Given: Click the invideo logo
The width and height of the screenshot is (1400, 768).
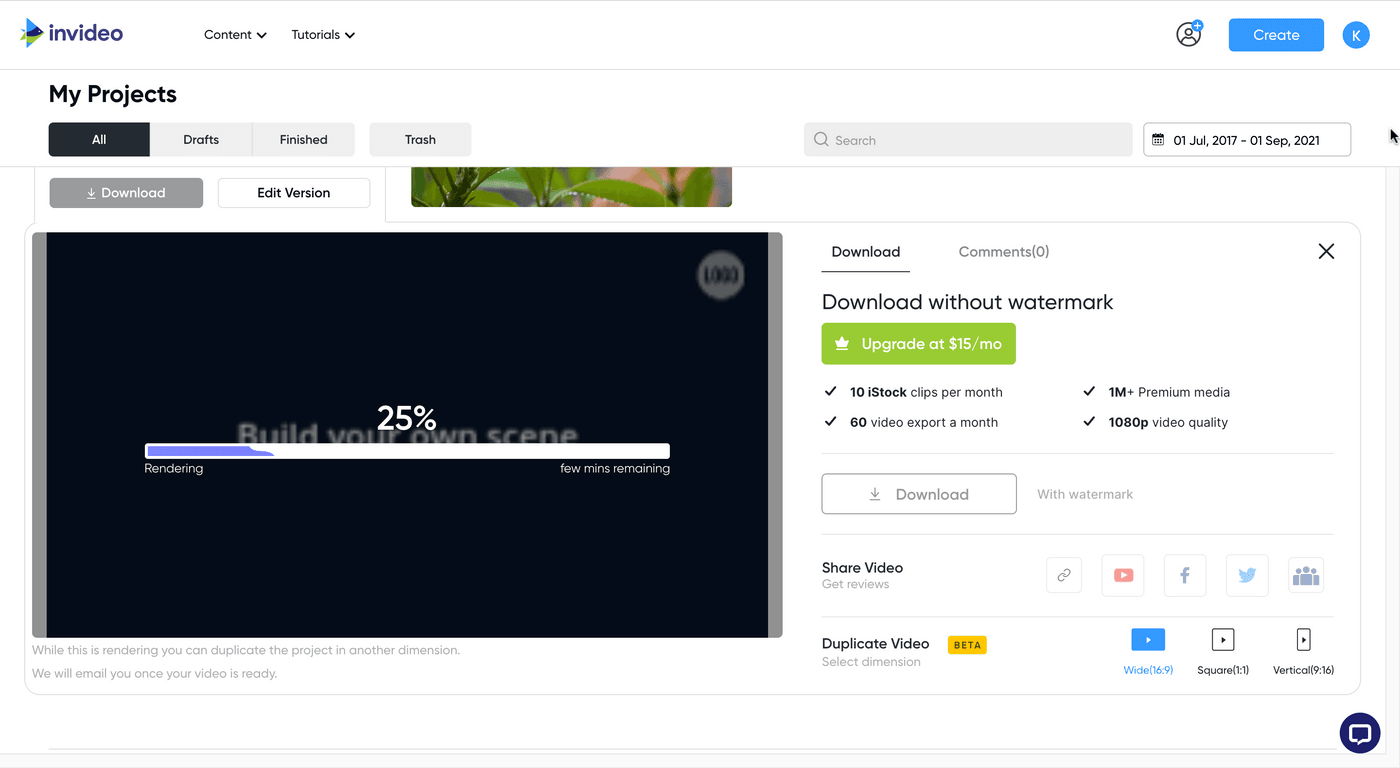Looking at the screenshot, I should pyautogui.click(x=71, y=32).
